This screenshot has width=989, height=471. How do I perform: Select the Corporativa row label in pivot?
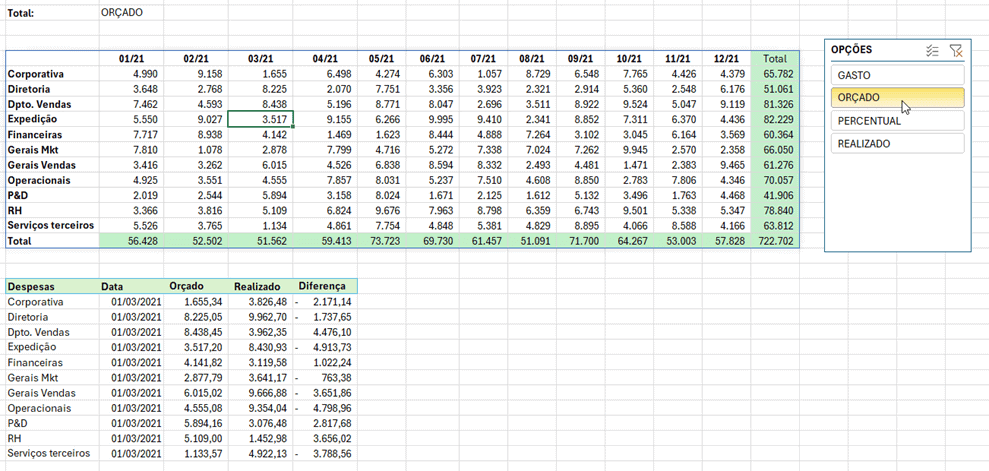click(52, 74)
